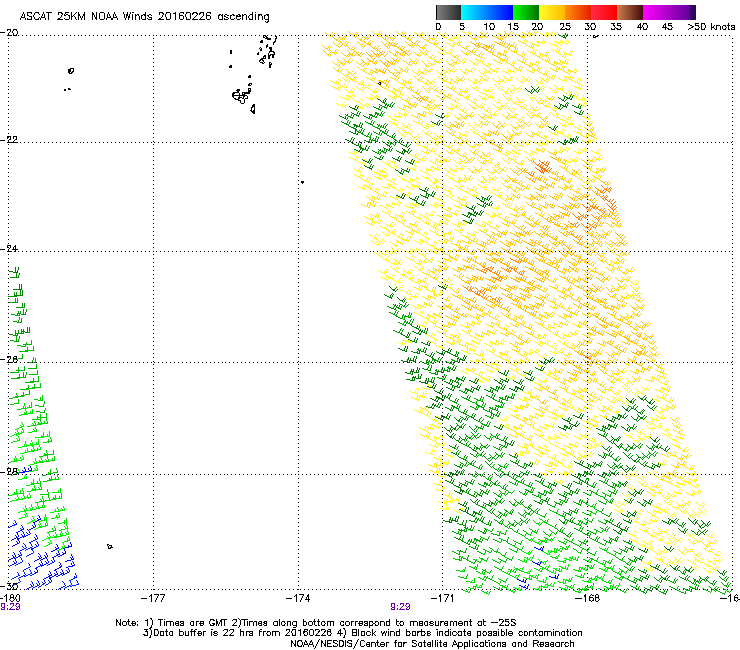Click the purple '9:29' time left of -171
The width and height of the screenshot is (740, 650).
point(400,607)
